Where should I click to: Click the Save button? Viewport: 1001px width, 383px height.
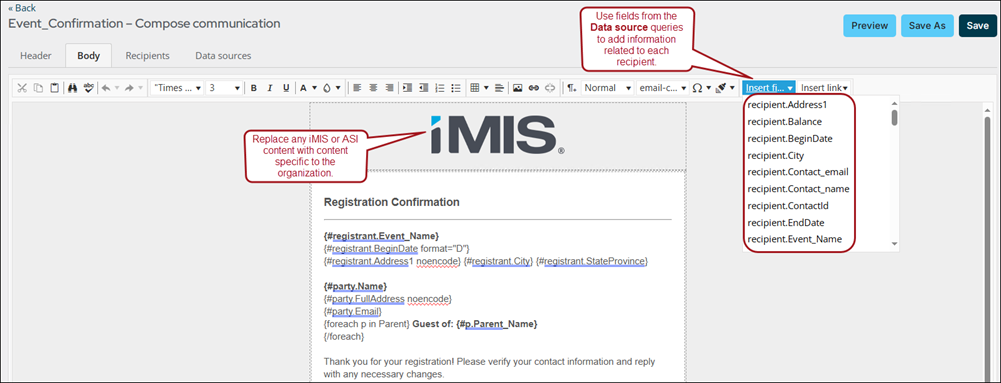977,26
